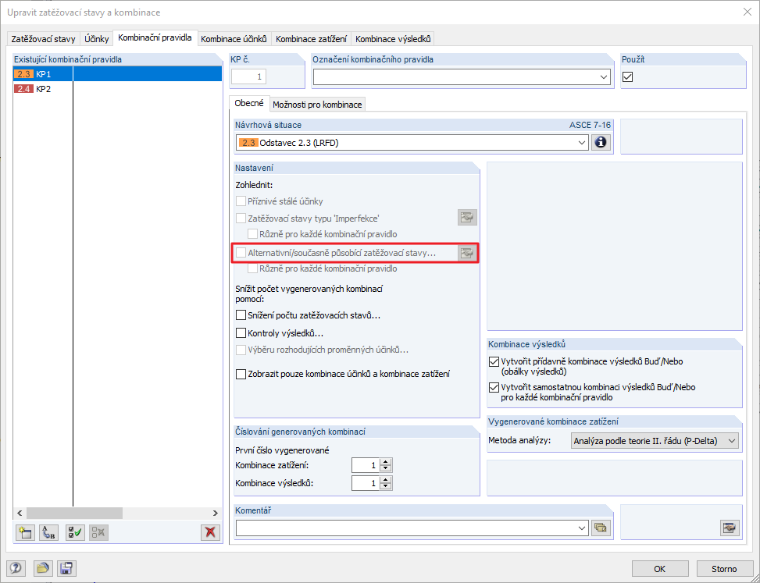Screen dimensions: 760x583
Task: Select Kombinační pravidla tab
Action: coord(155,38)
